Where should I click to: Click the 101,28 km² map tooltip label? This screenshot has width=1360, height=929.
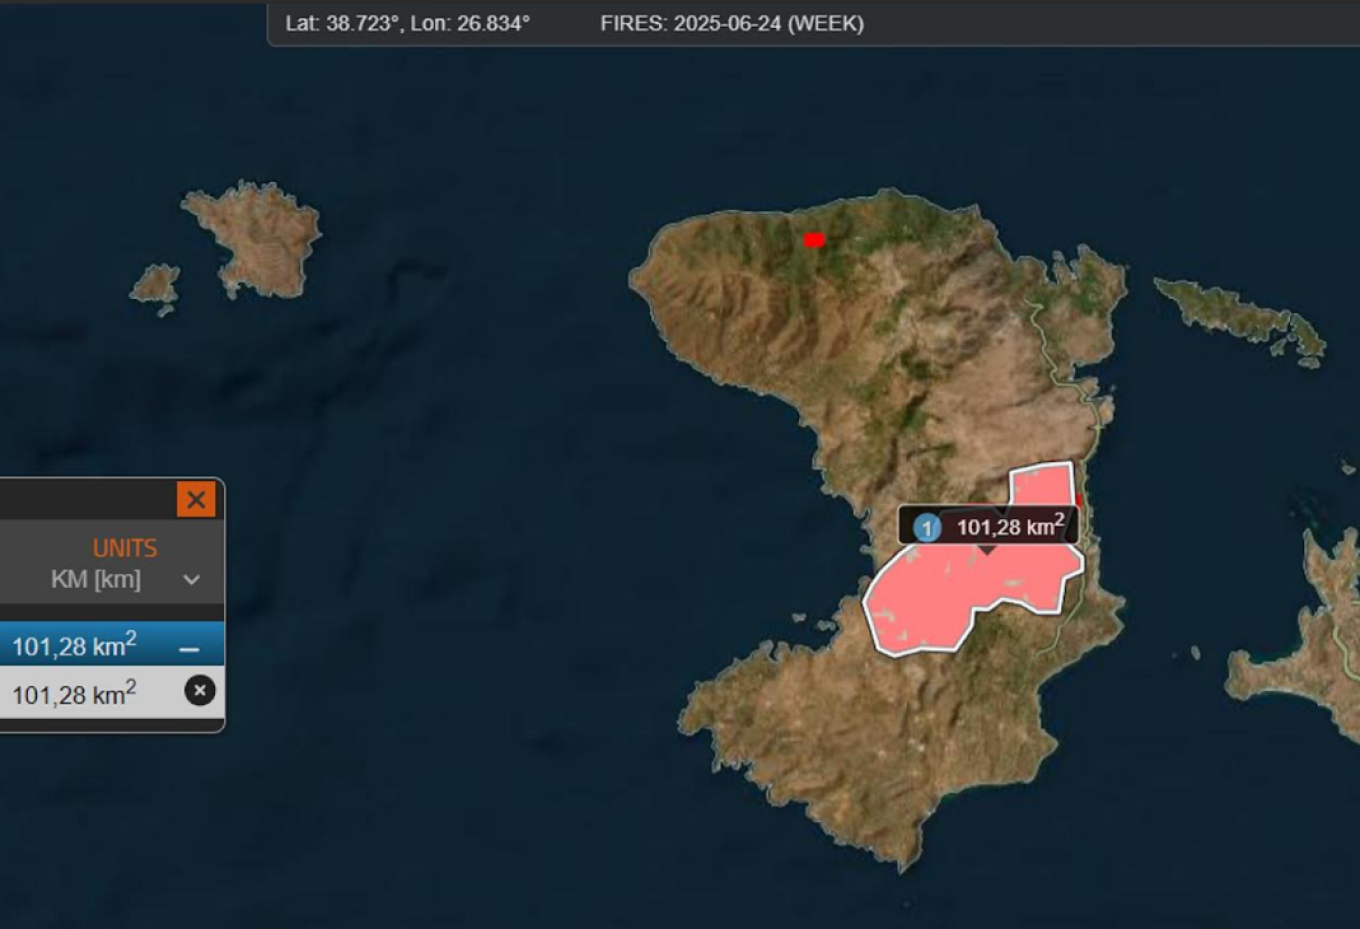[x=1010, y=527]
